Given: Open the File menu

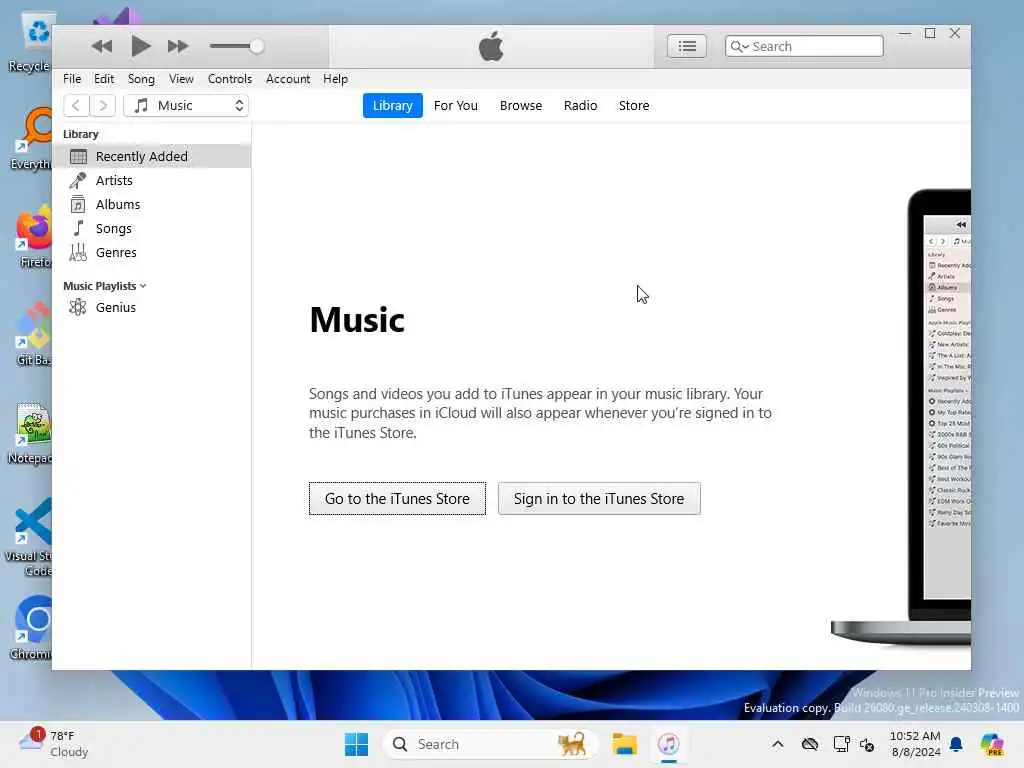Looking at the screenshot, I should point(72,79).
